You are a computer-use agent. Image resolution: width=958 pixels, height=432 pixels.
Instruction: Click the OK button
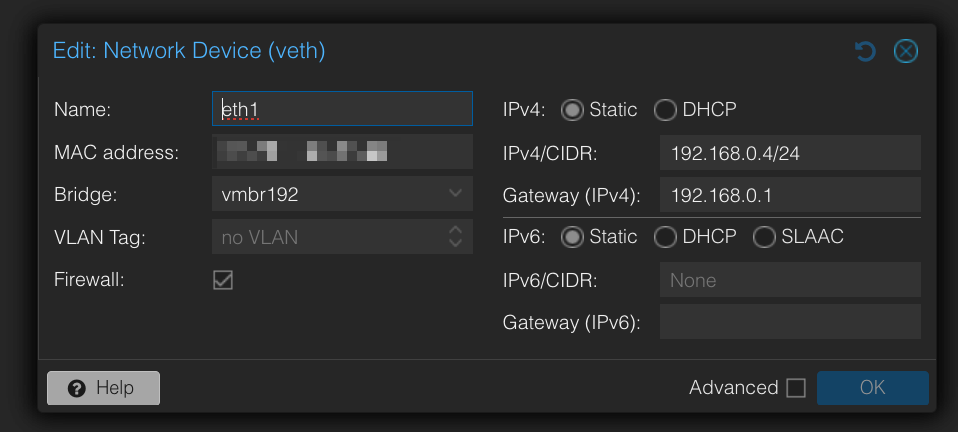[872, 388]
